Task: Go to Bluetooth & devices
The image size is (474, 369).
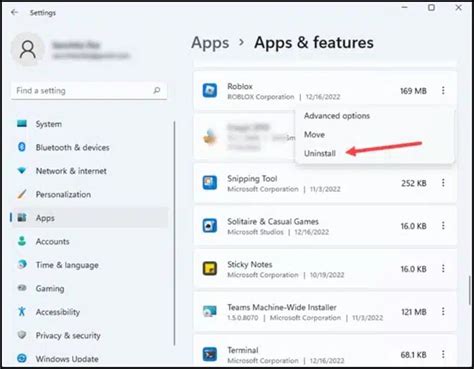Action: point(72,147)
